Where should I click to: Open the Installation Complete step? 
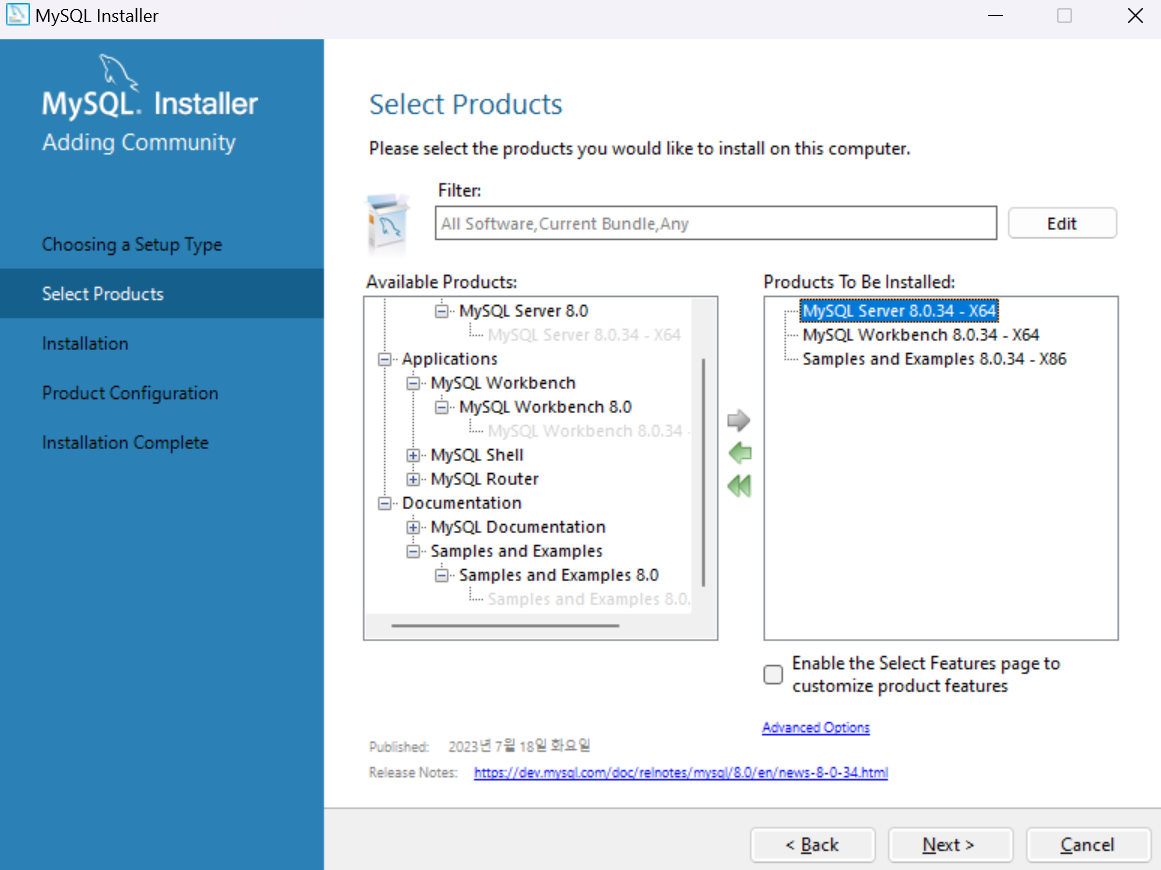(x=125, y=443)
